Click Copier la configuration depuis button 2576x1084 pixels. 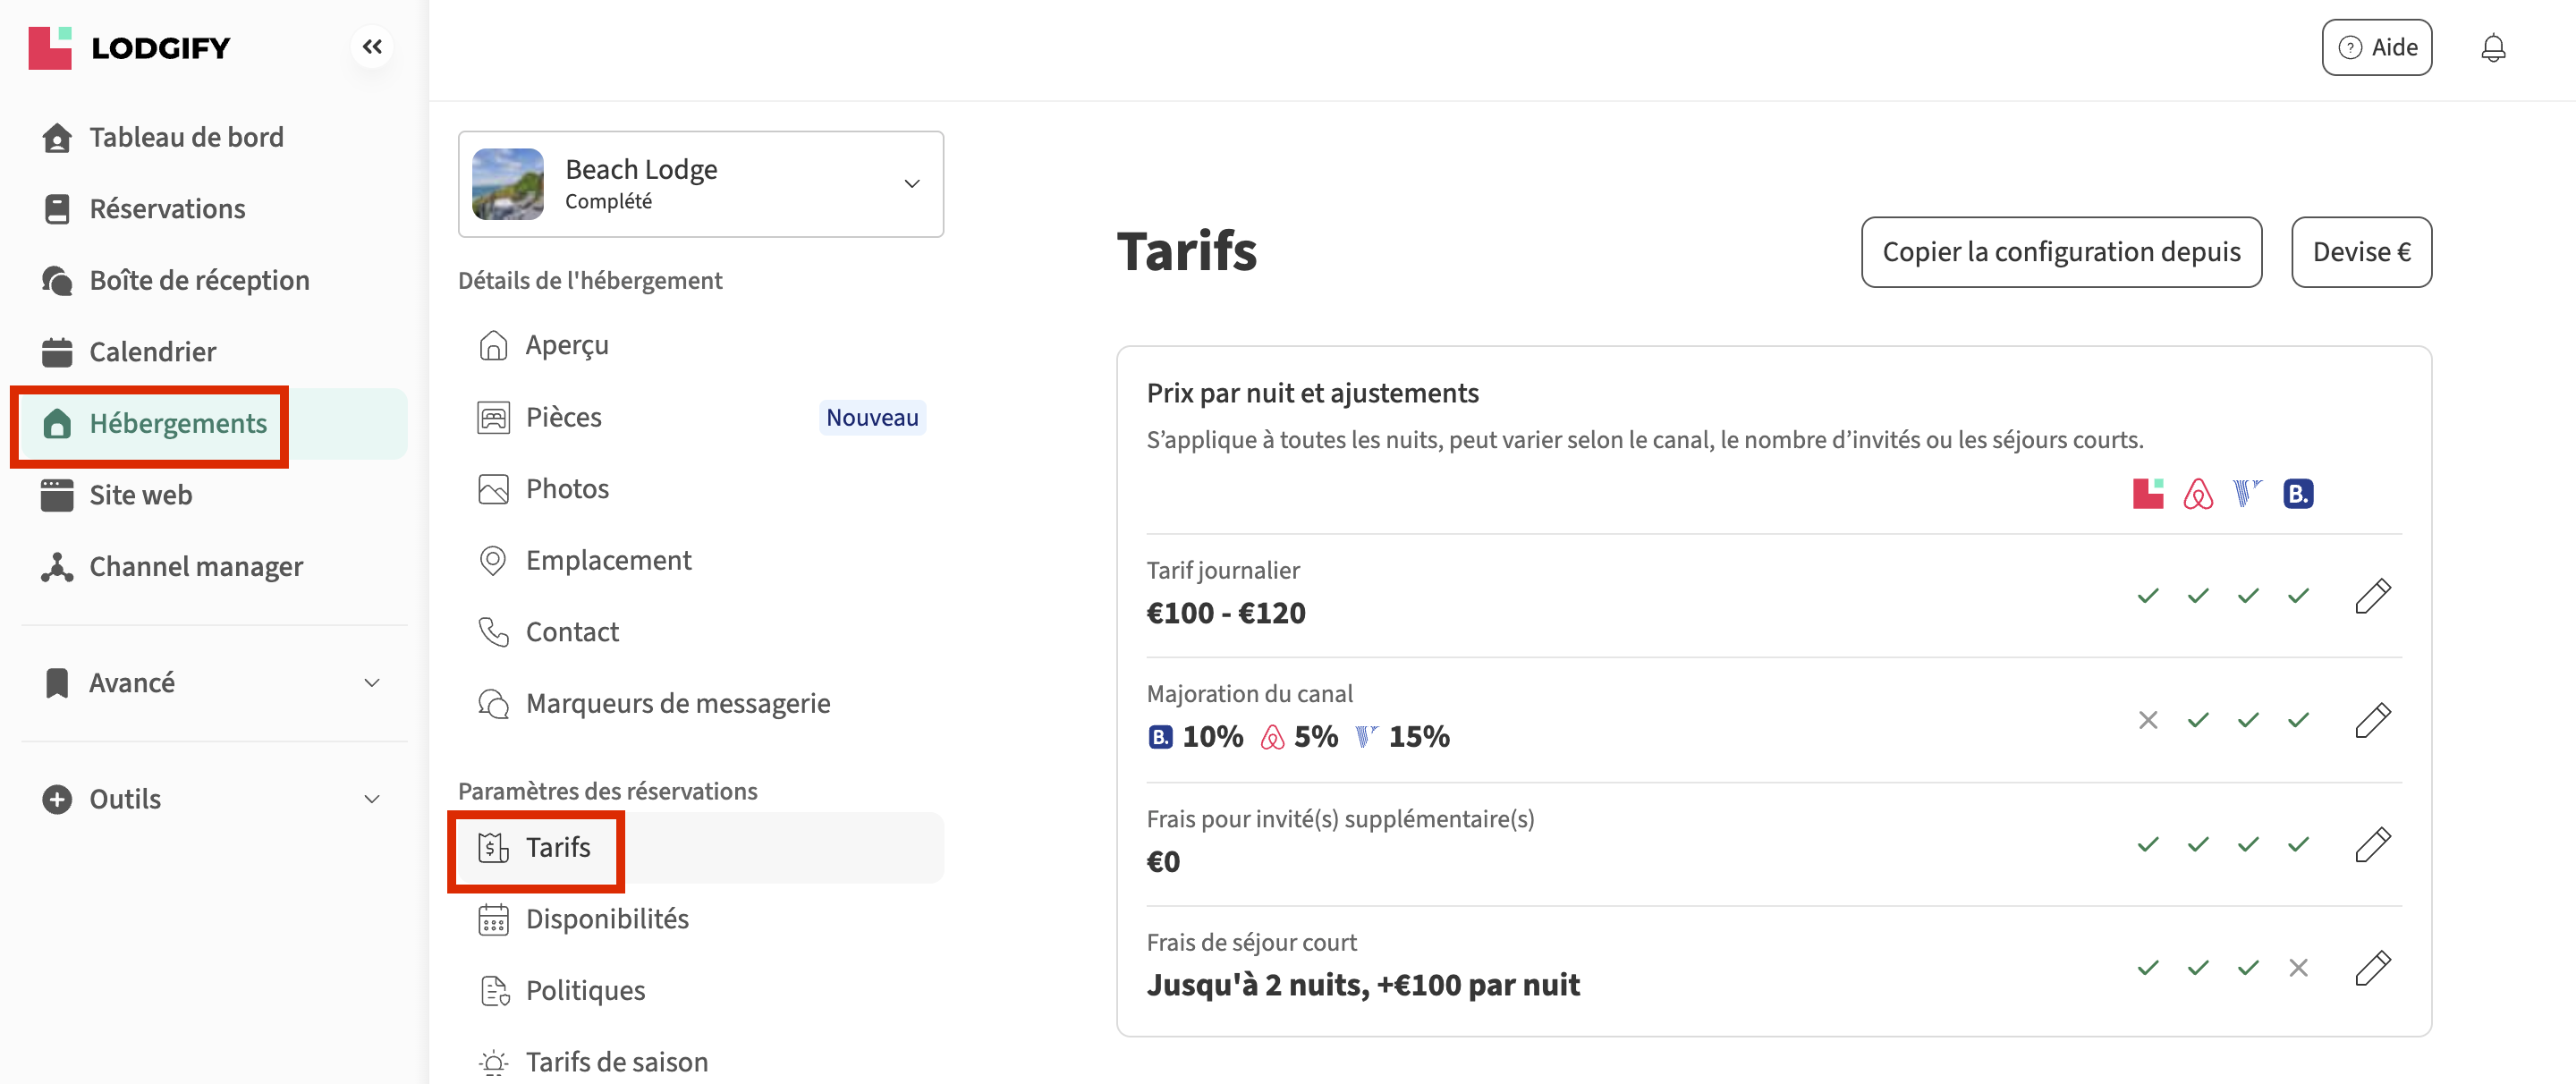click(2060, 252)
